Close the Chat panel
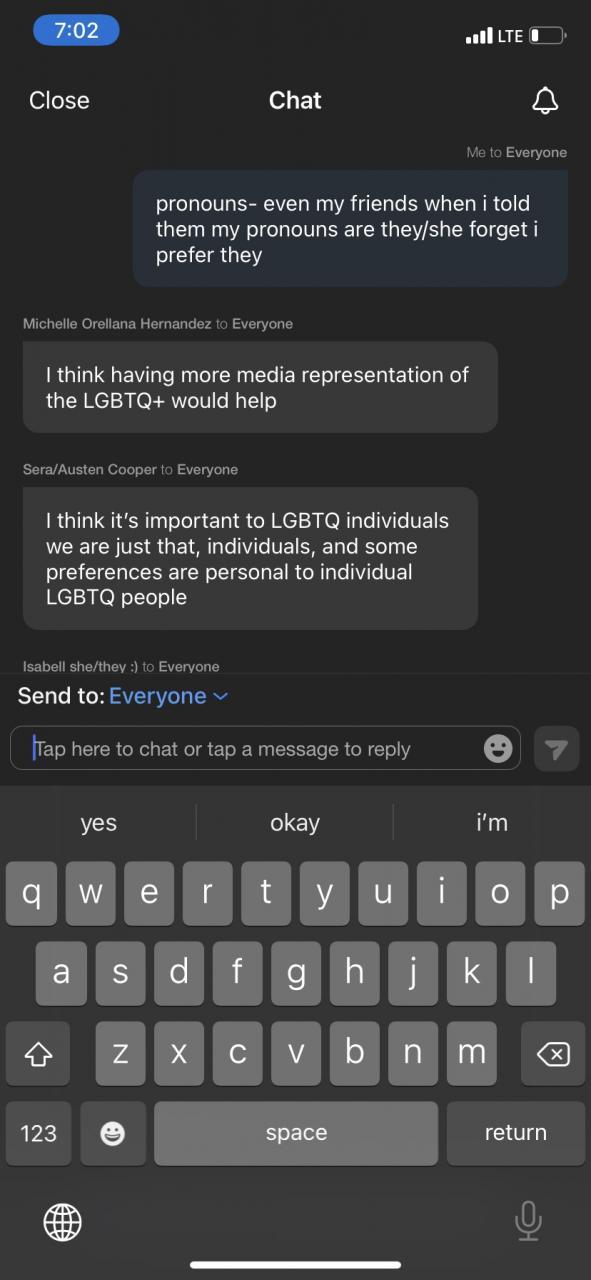This screenshot has height=1280, width=591. pos(59,100)
